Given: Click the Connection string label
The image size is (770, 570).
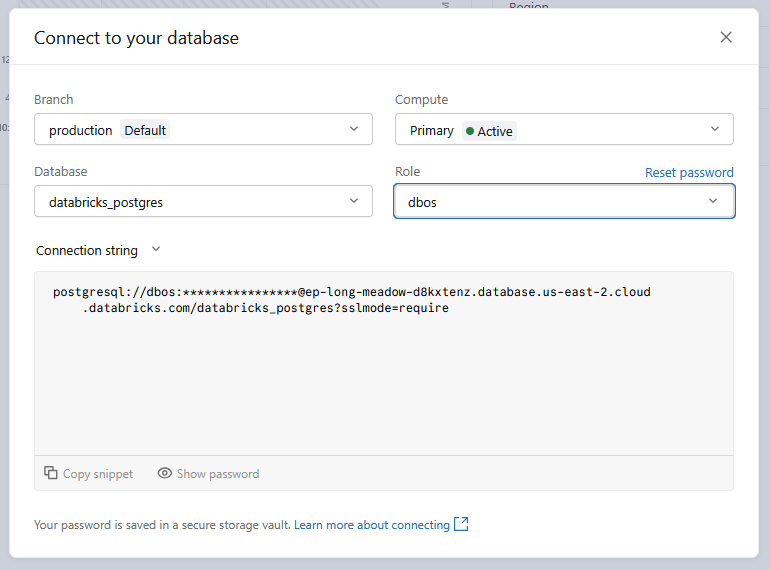Looking at the screenshot, I should coord(86,250).
